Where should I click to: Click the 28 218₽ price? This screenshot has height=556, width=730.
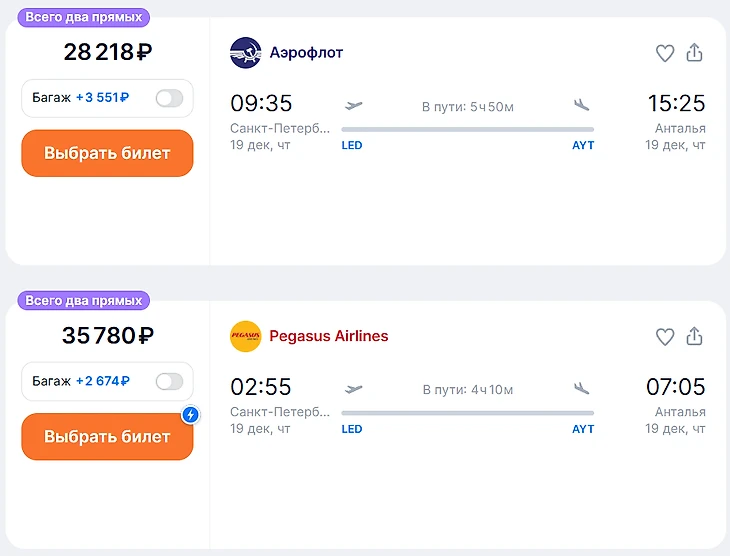pyautogui.click(x=107, y=53)
